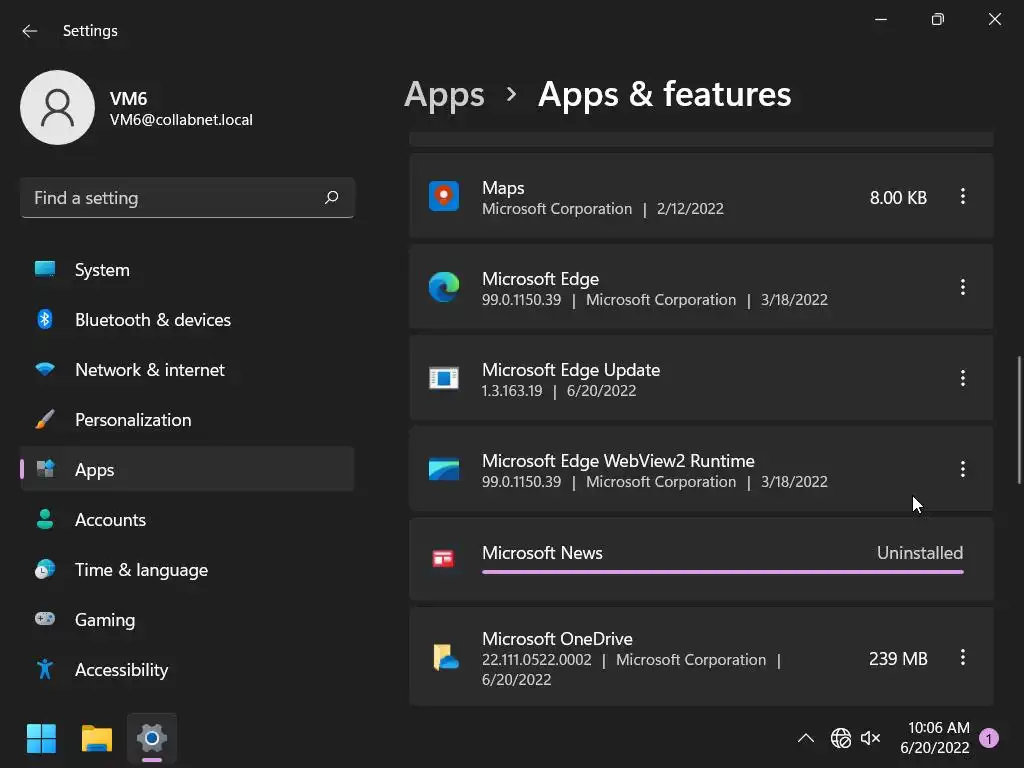The width and height of the screenshot is (1024, 768).
Task: Go to Personalization settings
Action: tap(132, 420)
